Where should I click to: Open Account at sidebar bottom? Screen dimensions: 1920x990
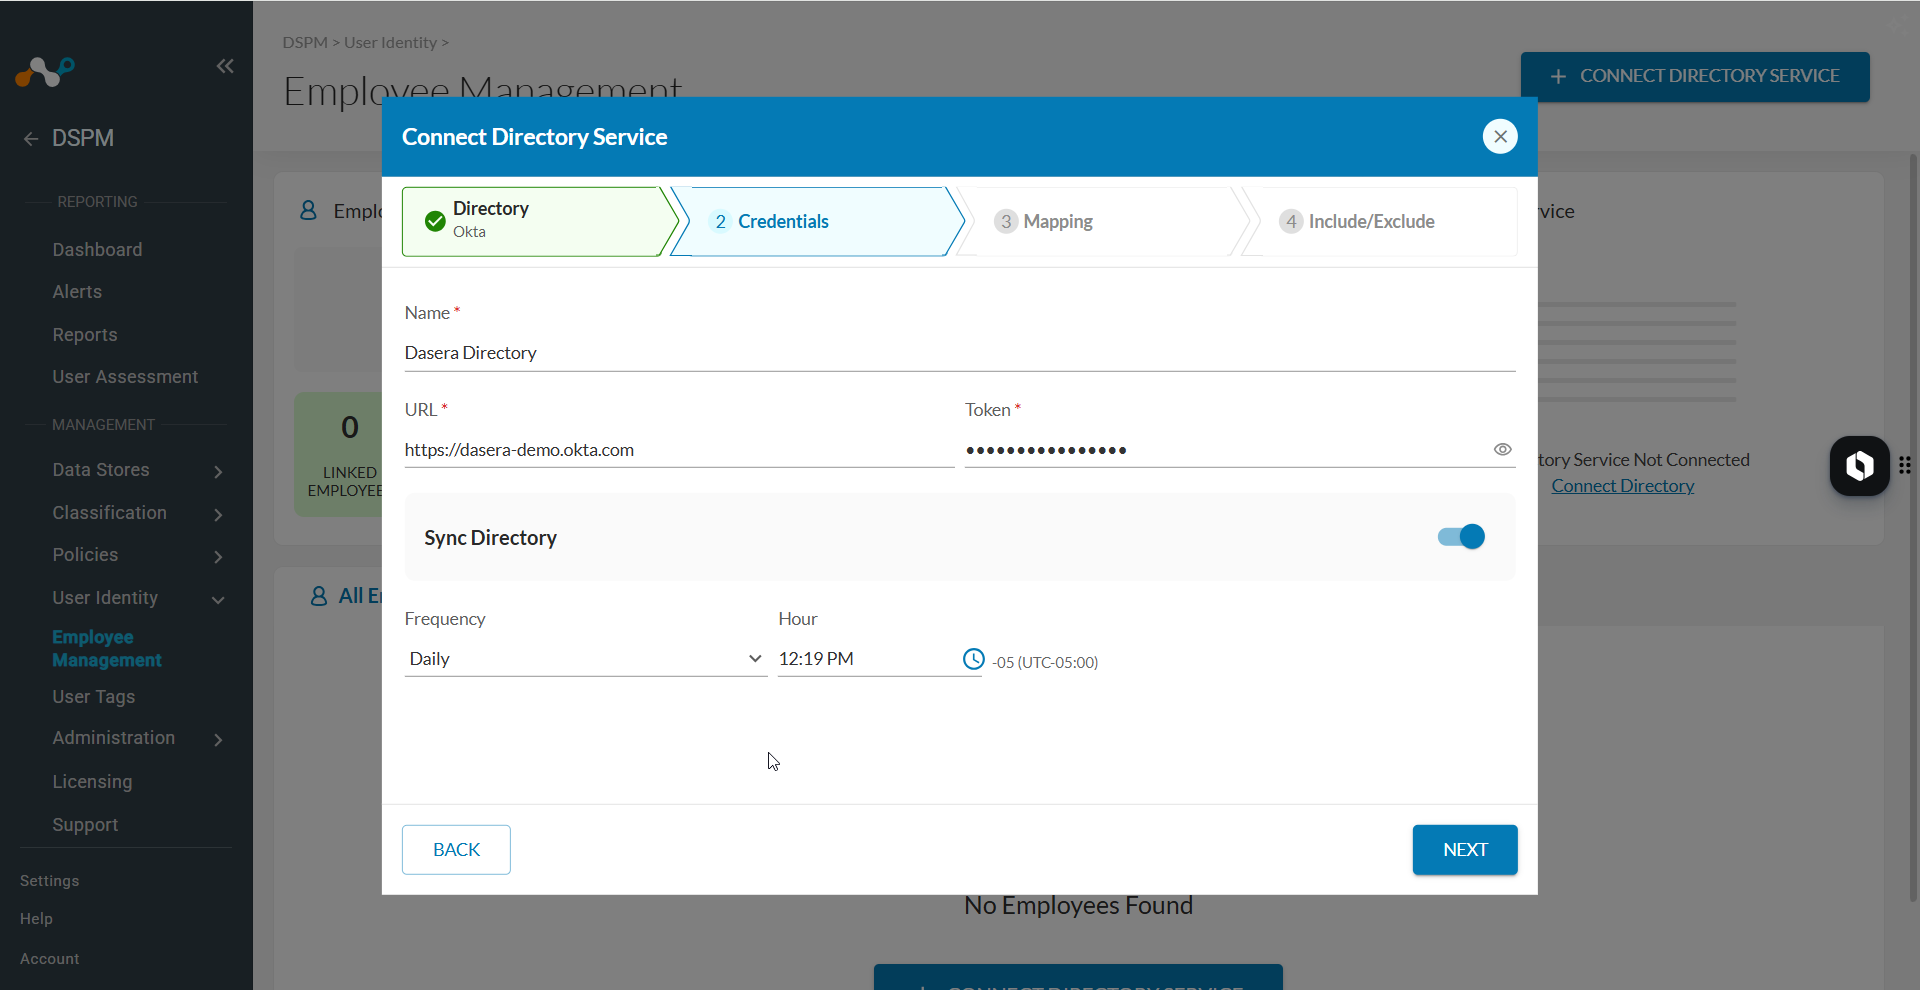(x=49, y=958)
